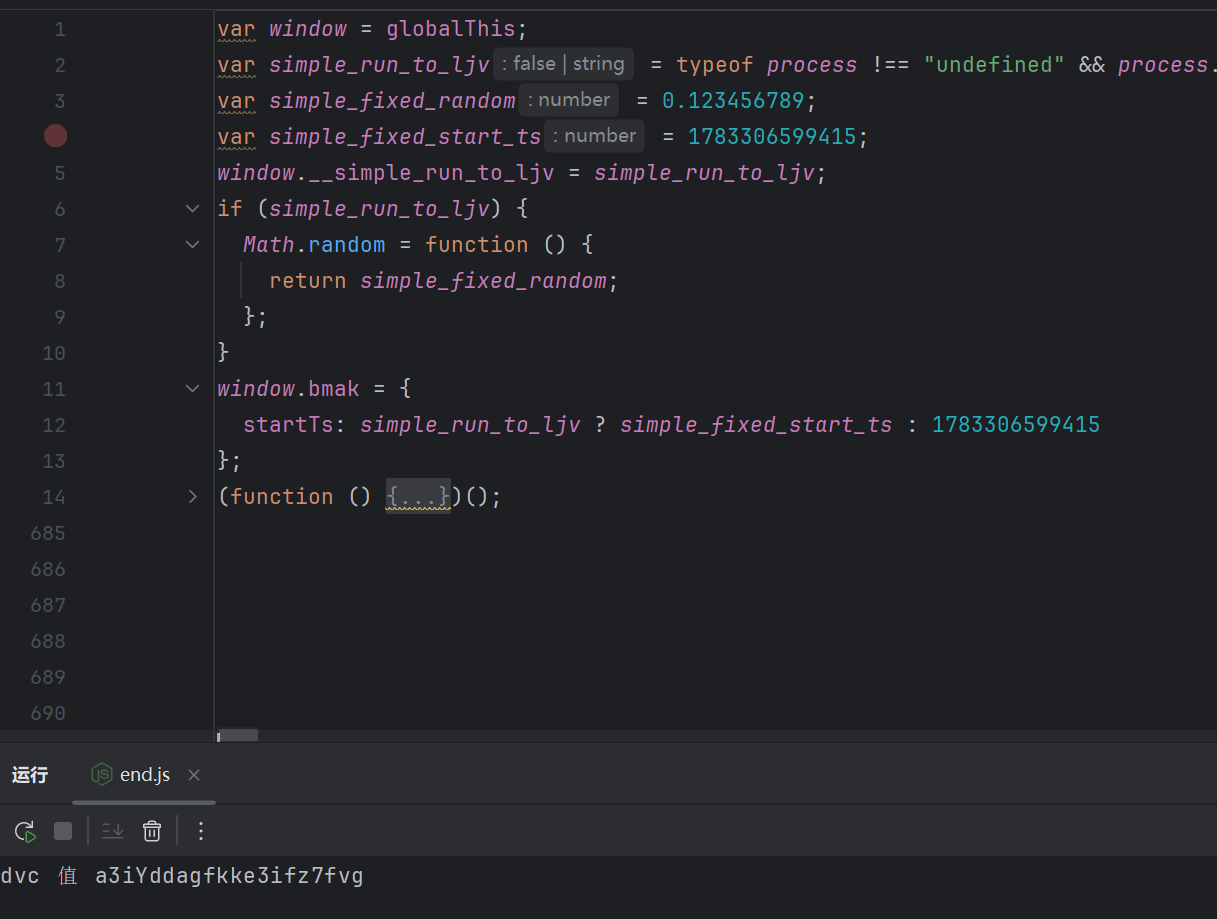Click Math.random on line 7
This screenshot has height=919, width=1217.
(314, 245)
